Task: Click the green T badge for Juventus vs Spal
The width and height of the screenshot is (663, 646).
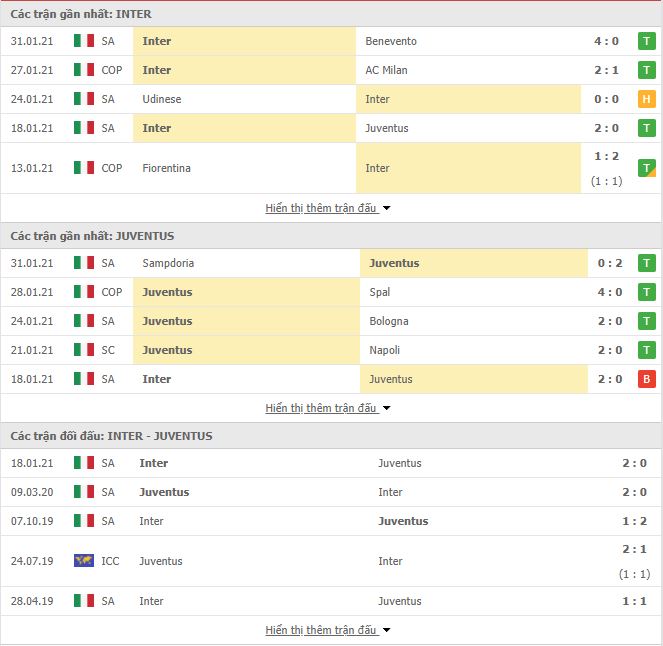Action: coord(647,292)
